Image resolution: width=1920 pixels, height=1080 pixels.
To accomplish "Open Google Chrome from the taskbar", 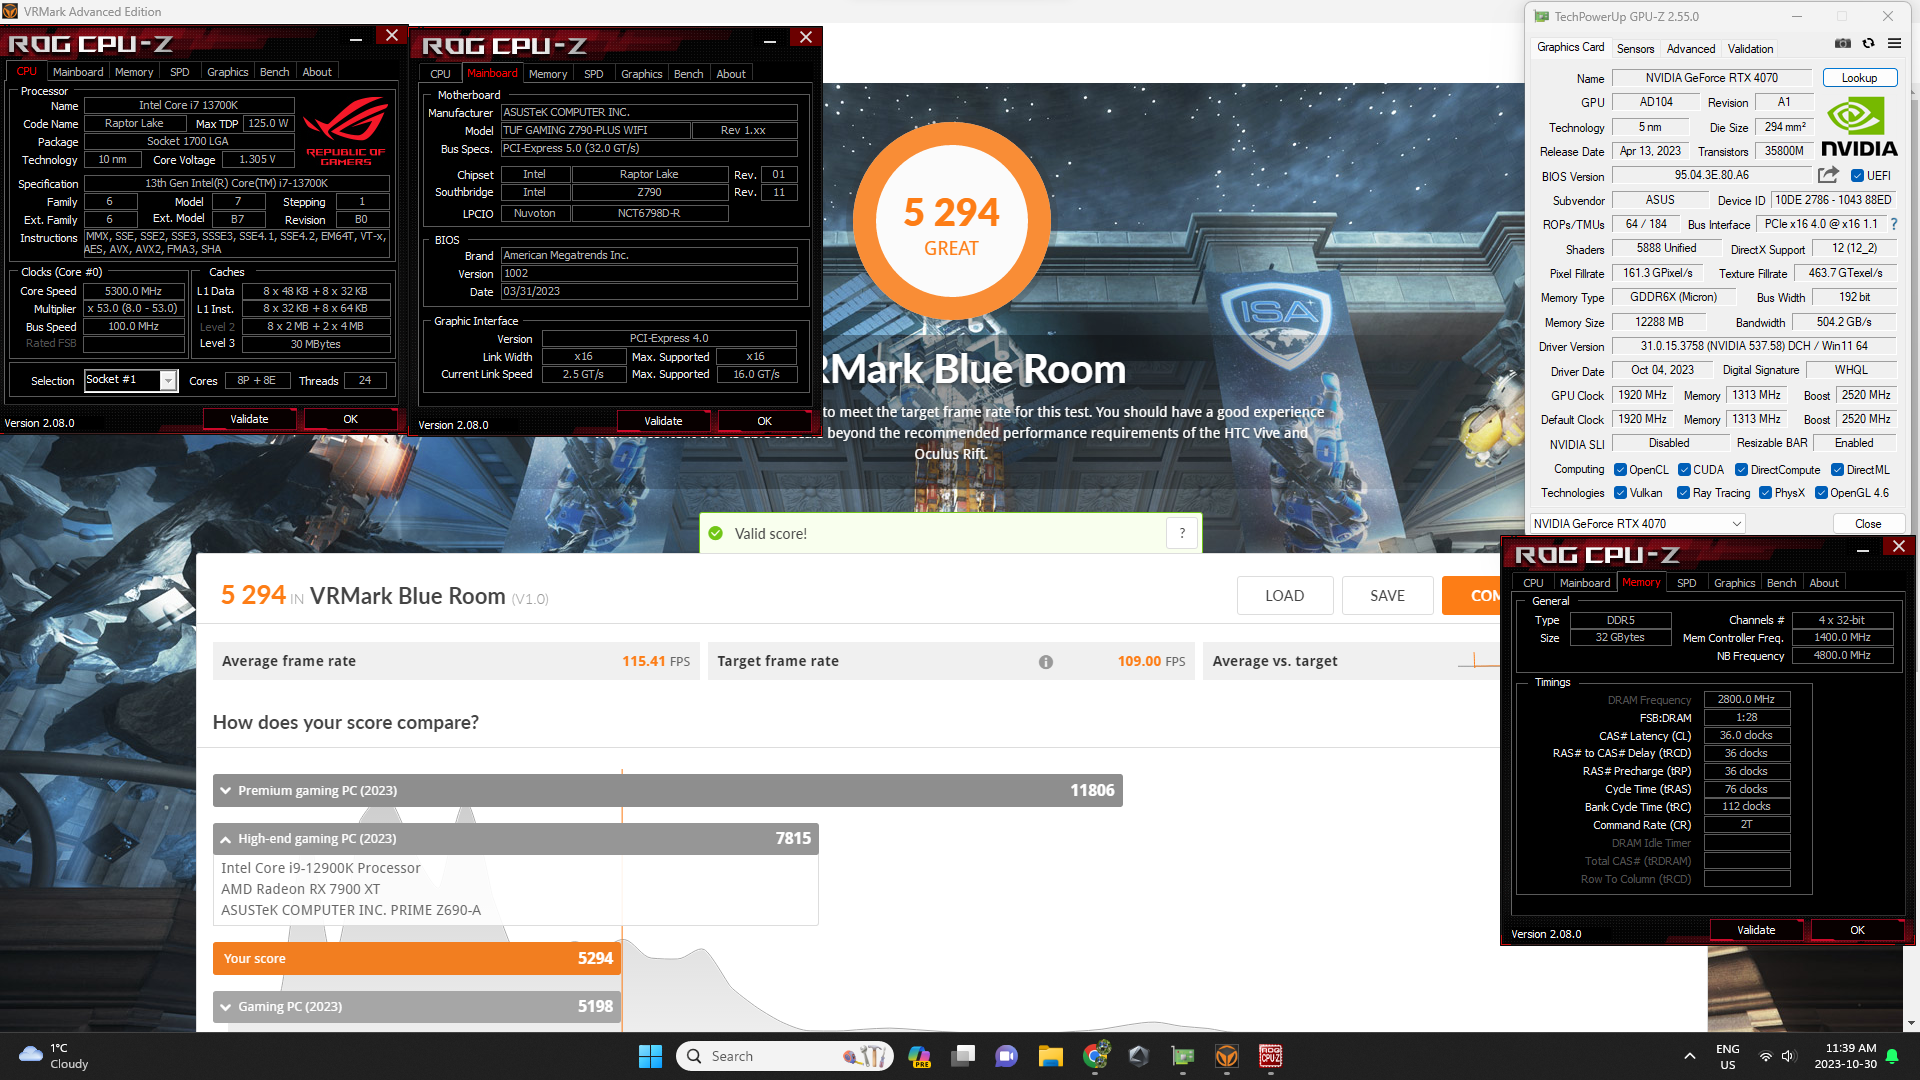I will click(x=1095, y=1056).
